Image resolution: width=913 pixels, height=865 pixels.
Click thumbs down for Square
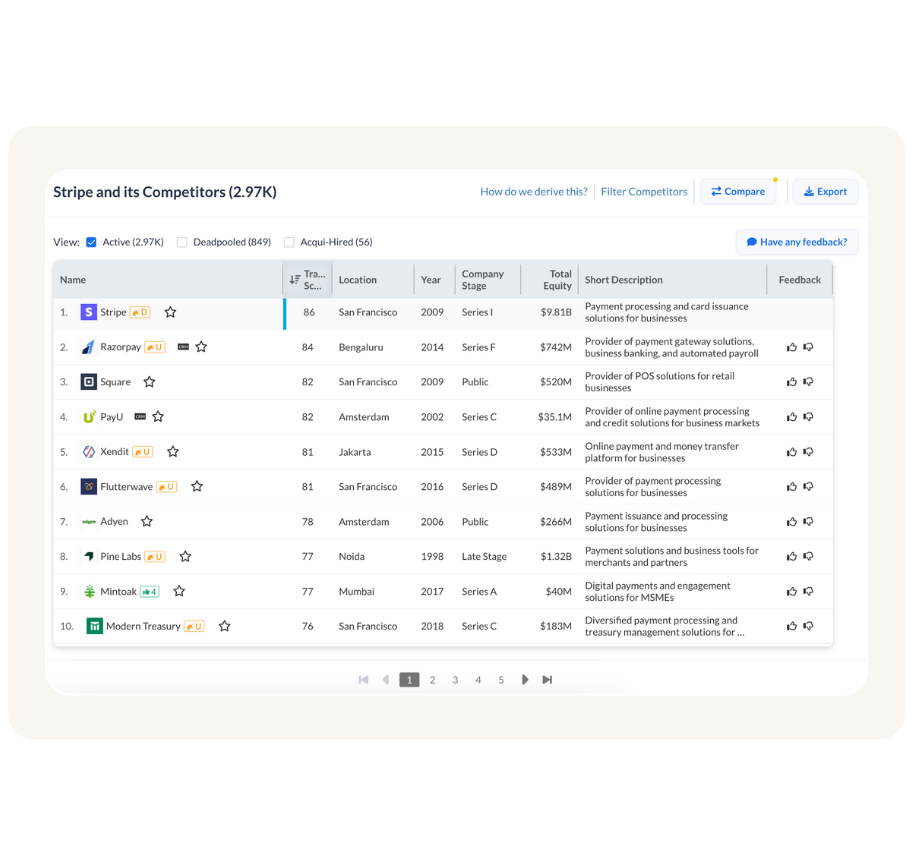pyautogui.click(x=808, y=382)
